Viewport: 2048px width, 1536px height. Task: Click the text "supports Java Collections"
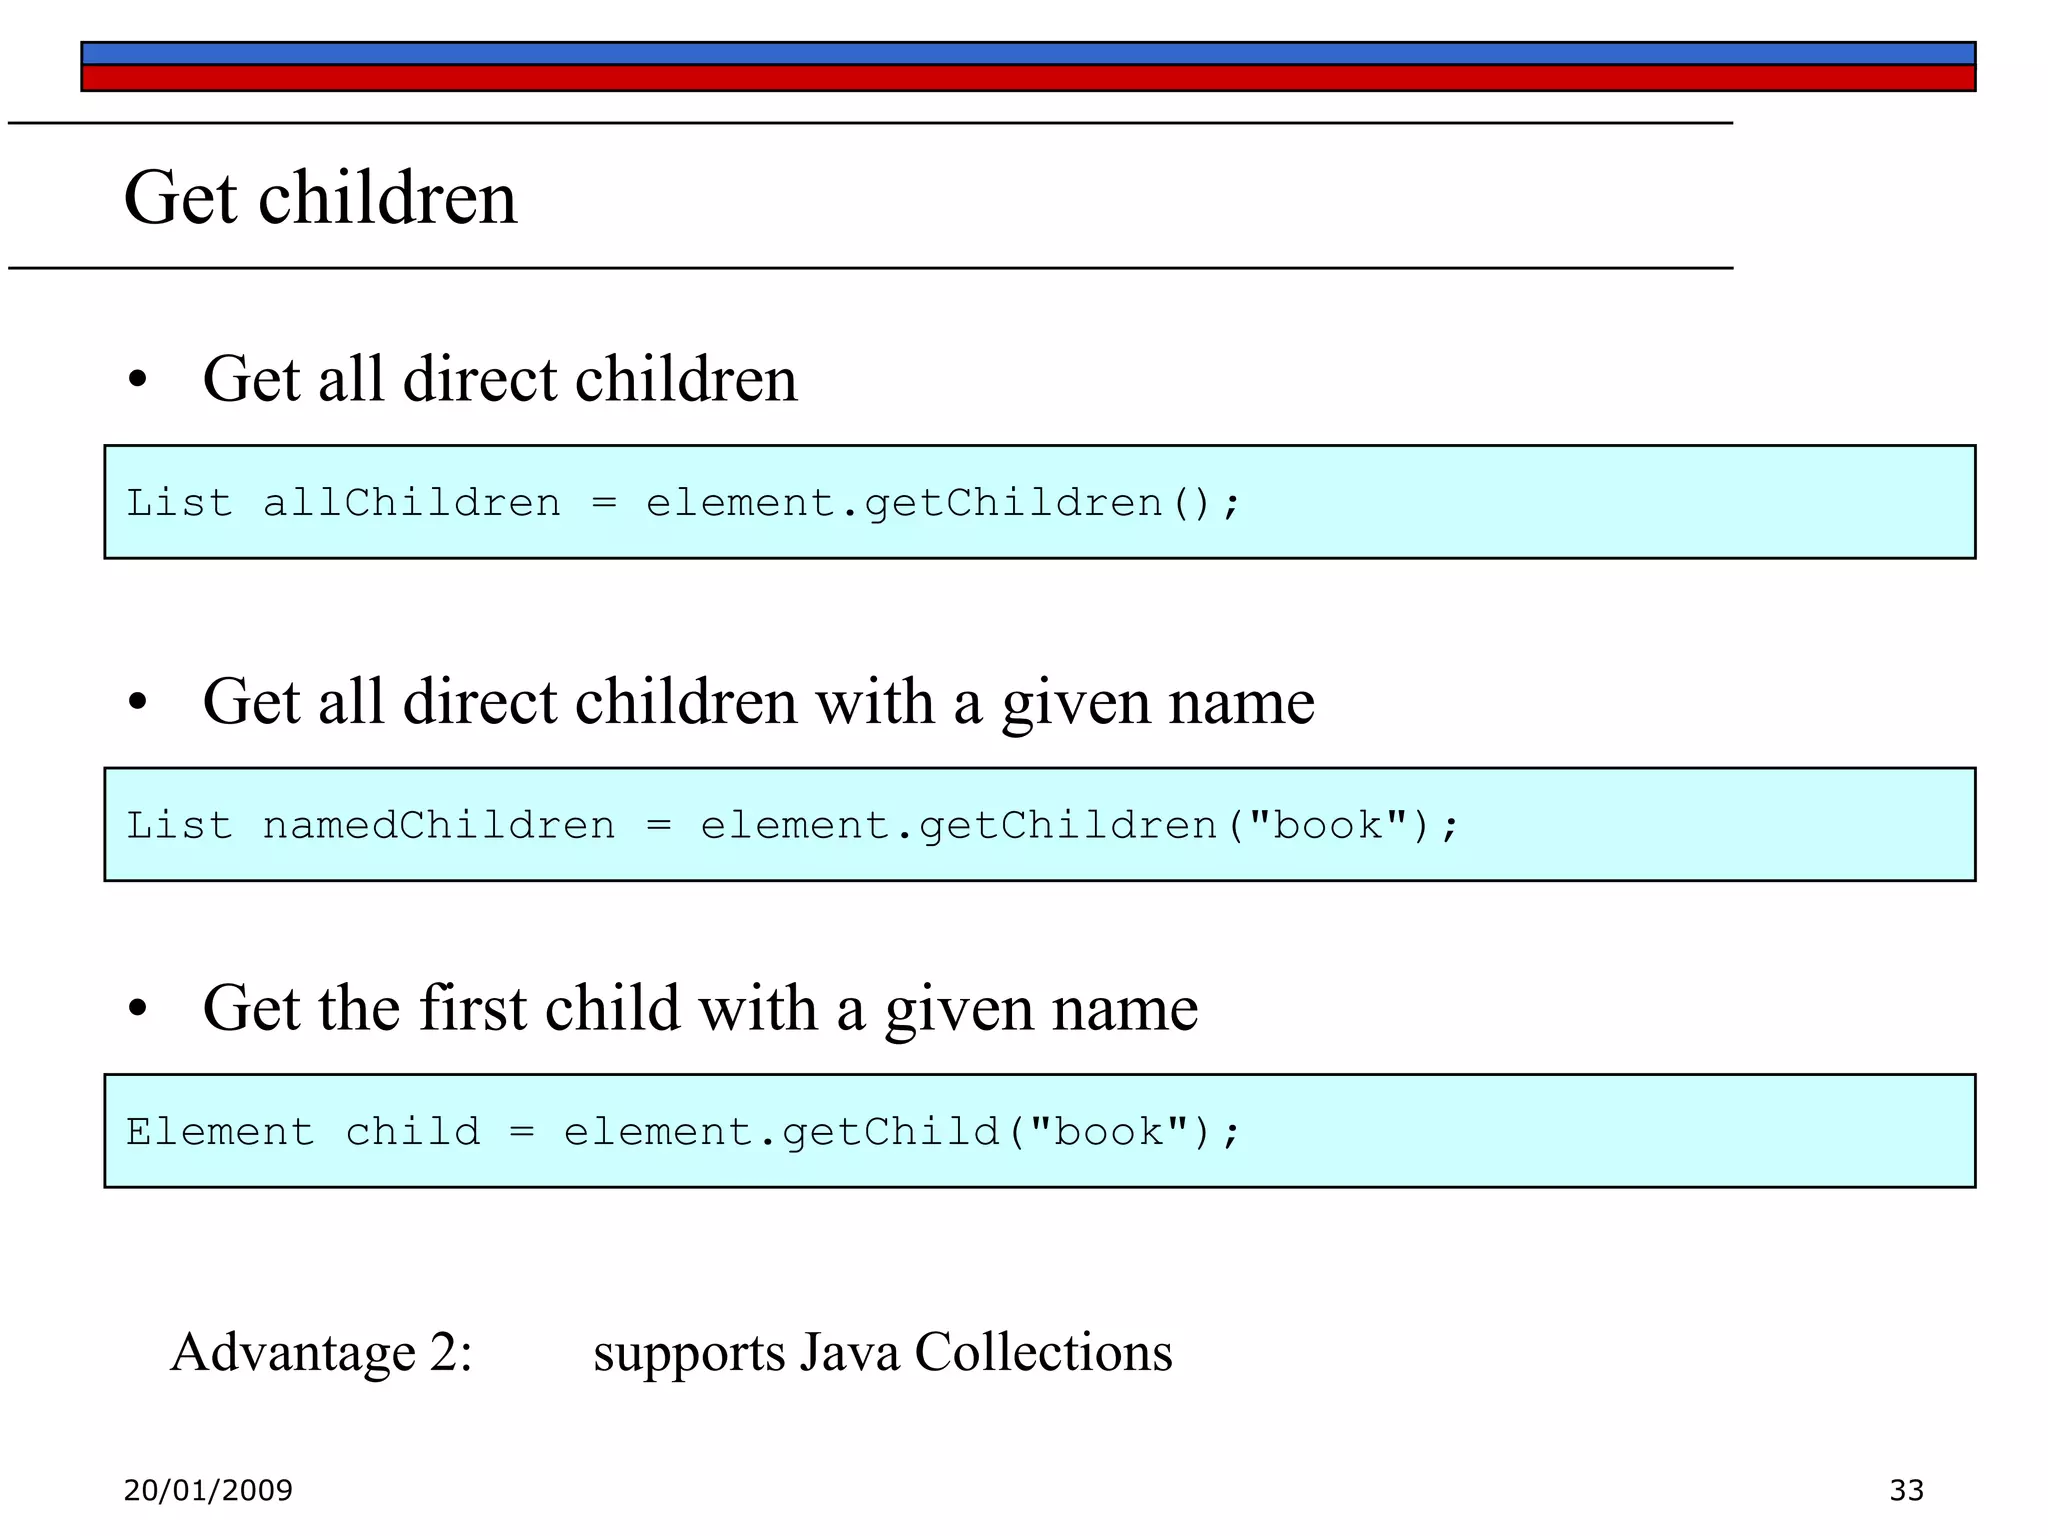tap(883, 1354)
